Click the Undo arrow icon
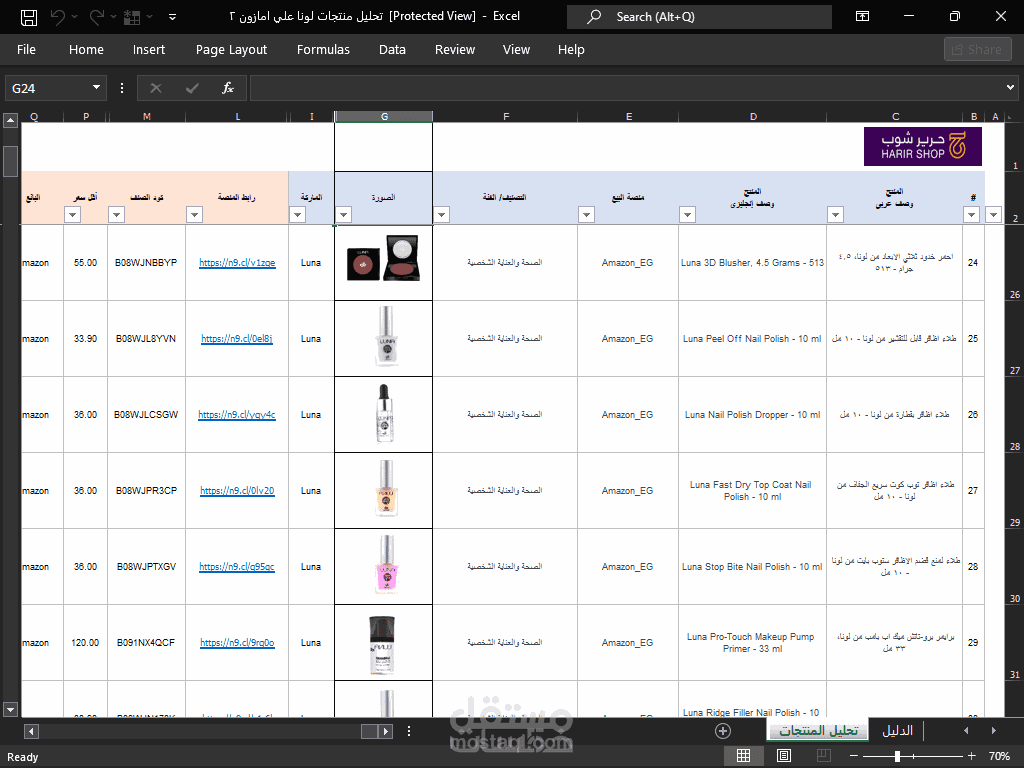Image resolution: width=1024 pixels, height=768 pixels. pos(57,17)
